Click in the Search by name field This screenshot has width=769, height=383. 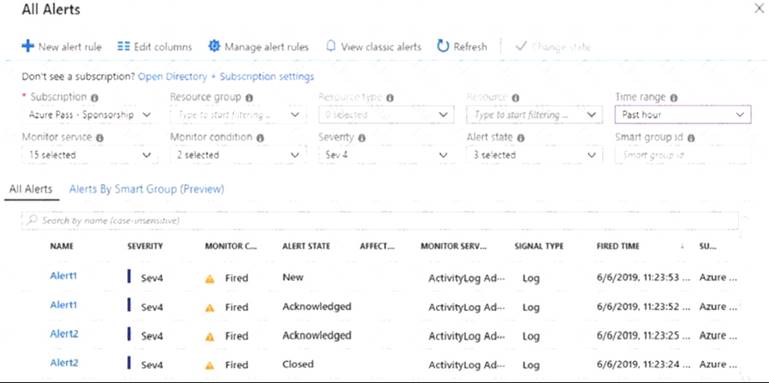(x=380, y=221)
